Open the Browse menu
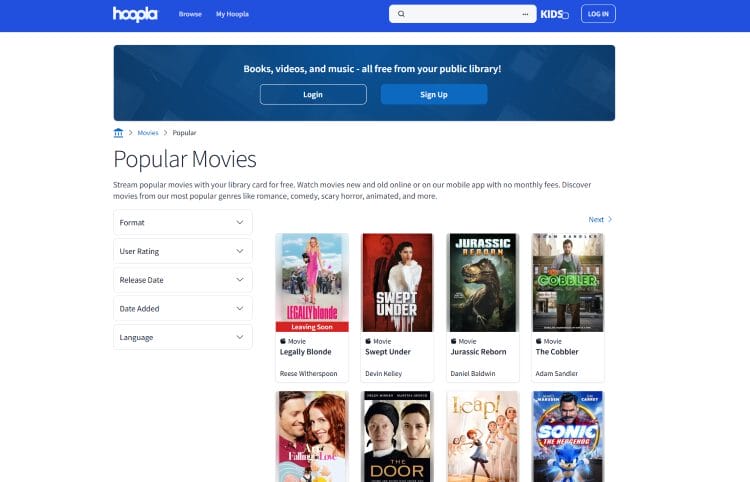Image resolution: width=750 pixels, height=482 pixels. [x=190, y=14]
